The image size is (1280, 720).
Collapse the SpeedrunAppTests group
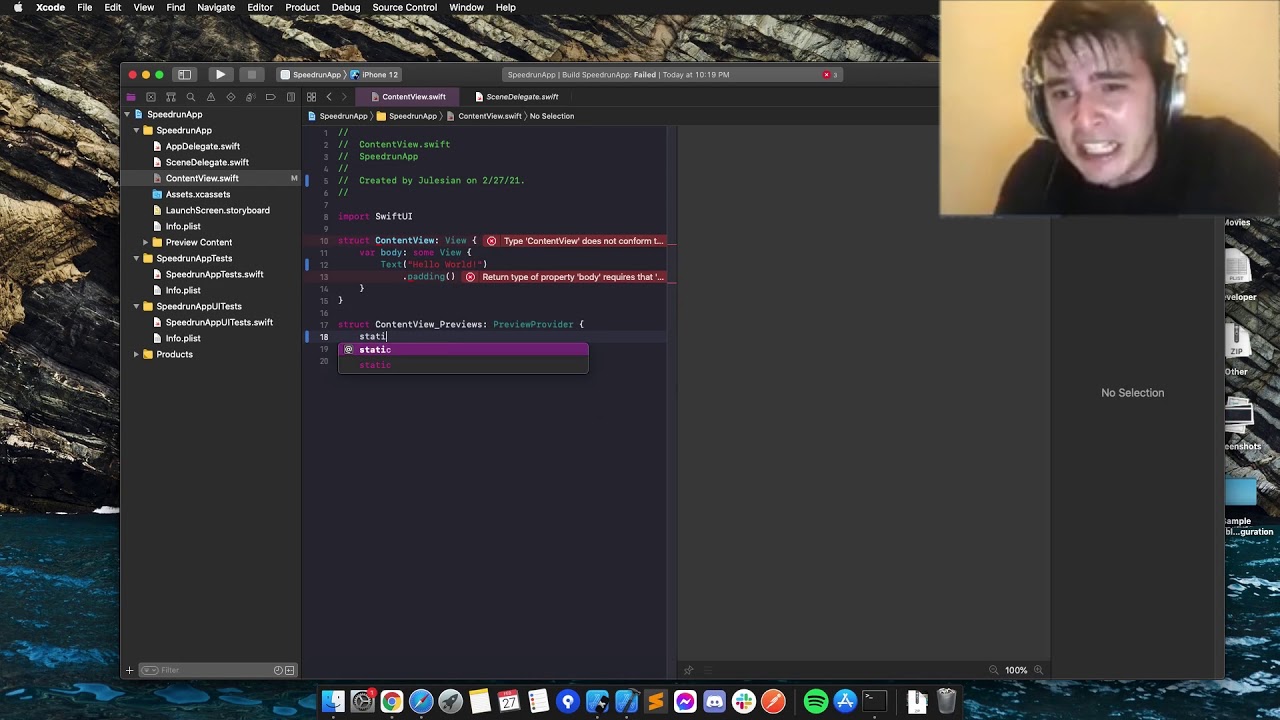(x=136, y=258)
